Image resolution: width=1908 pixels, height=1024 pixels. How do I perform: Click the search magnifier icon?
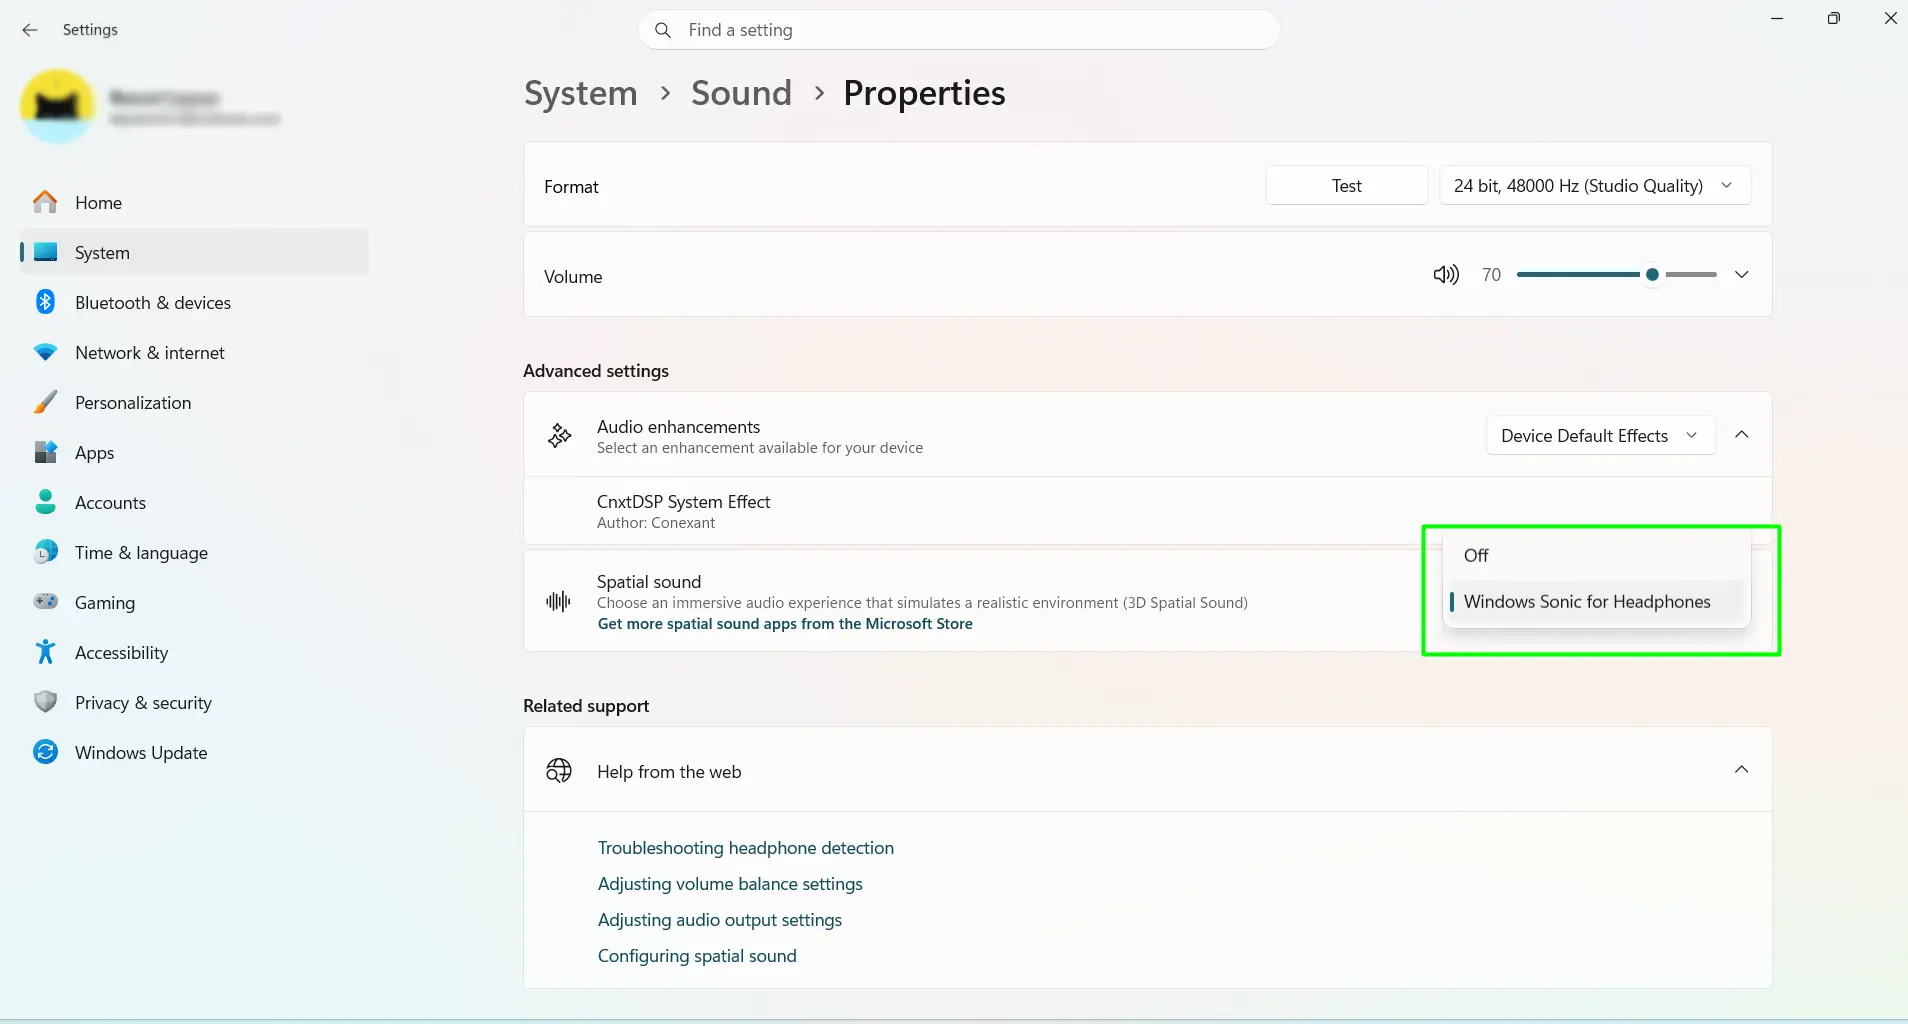tap(662, 30)
